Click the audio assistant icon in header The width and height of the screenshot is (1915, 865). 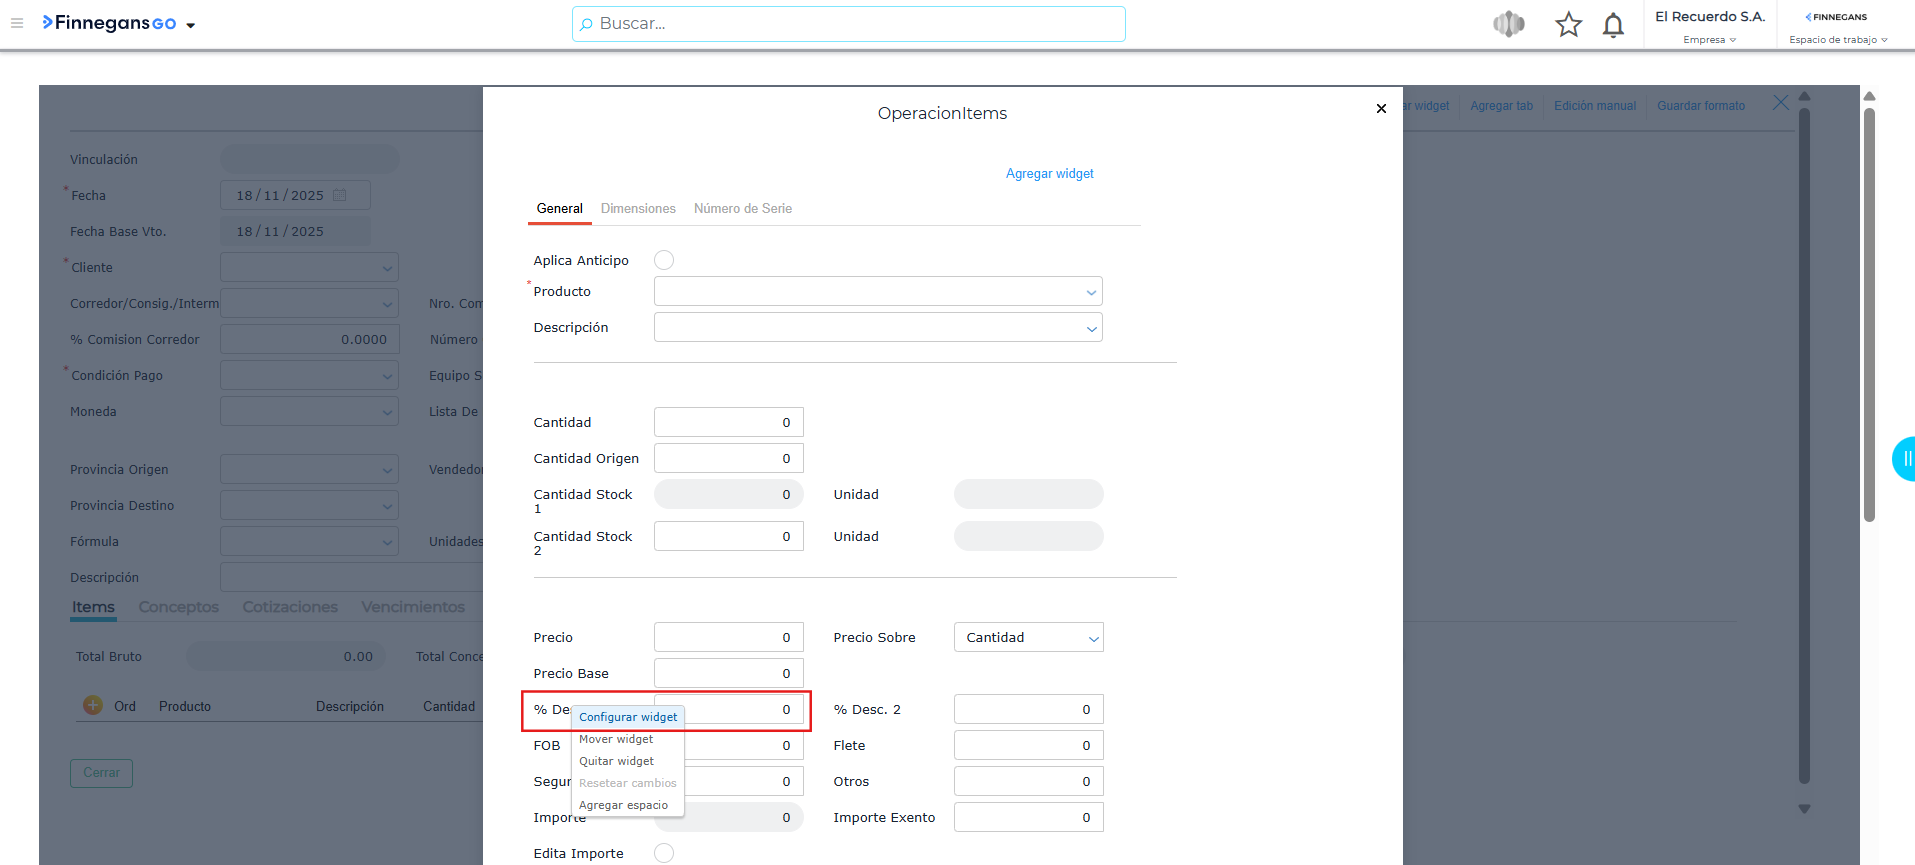1509,24
